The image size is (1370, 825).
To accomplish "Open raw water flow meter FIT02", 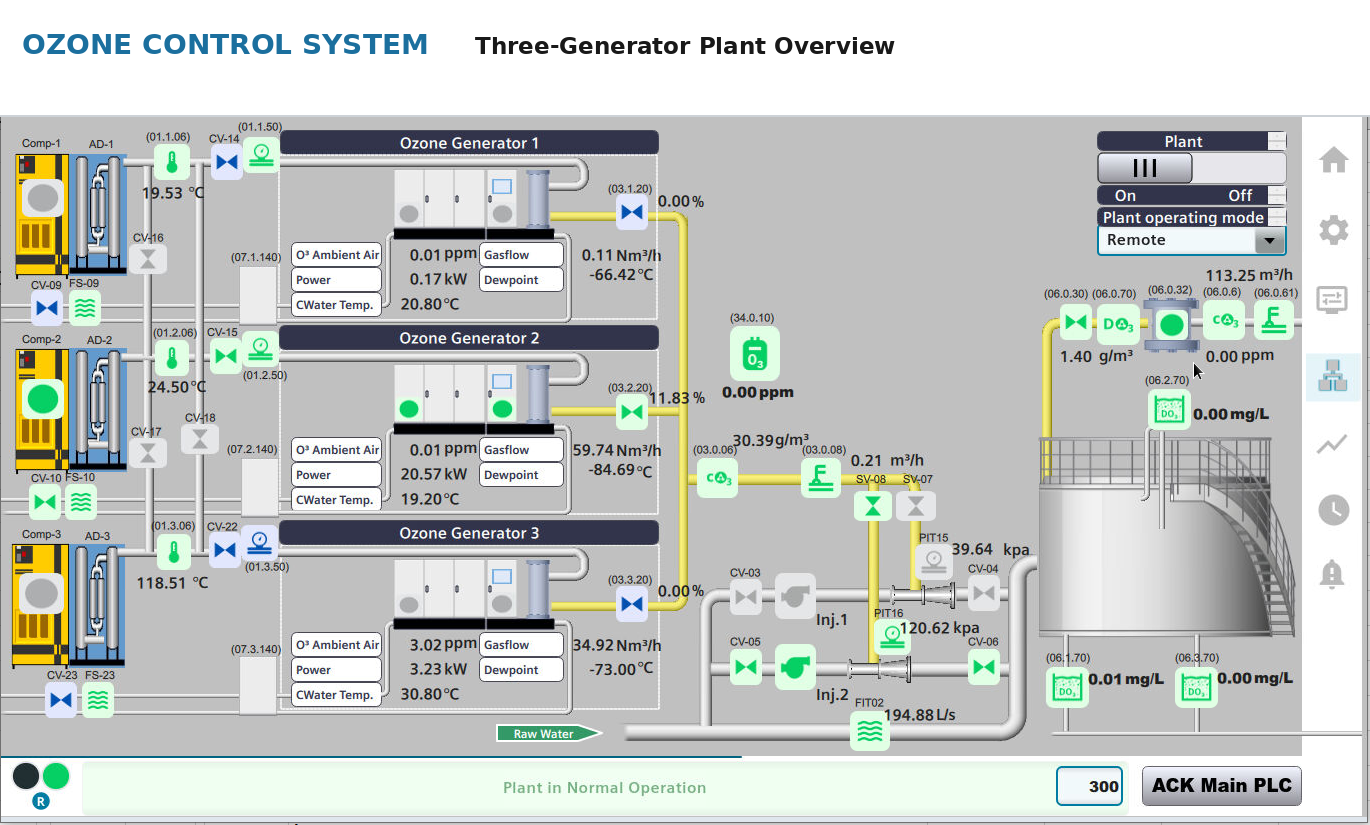I will click(870, 731).
